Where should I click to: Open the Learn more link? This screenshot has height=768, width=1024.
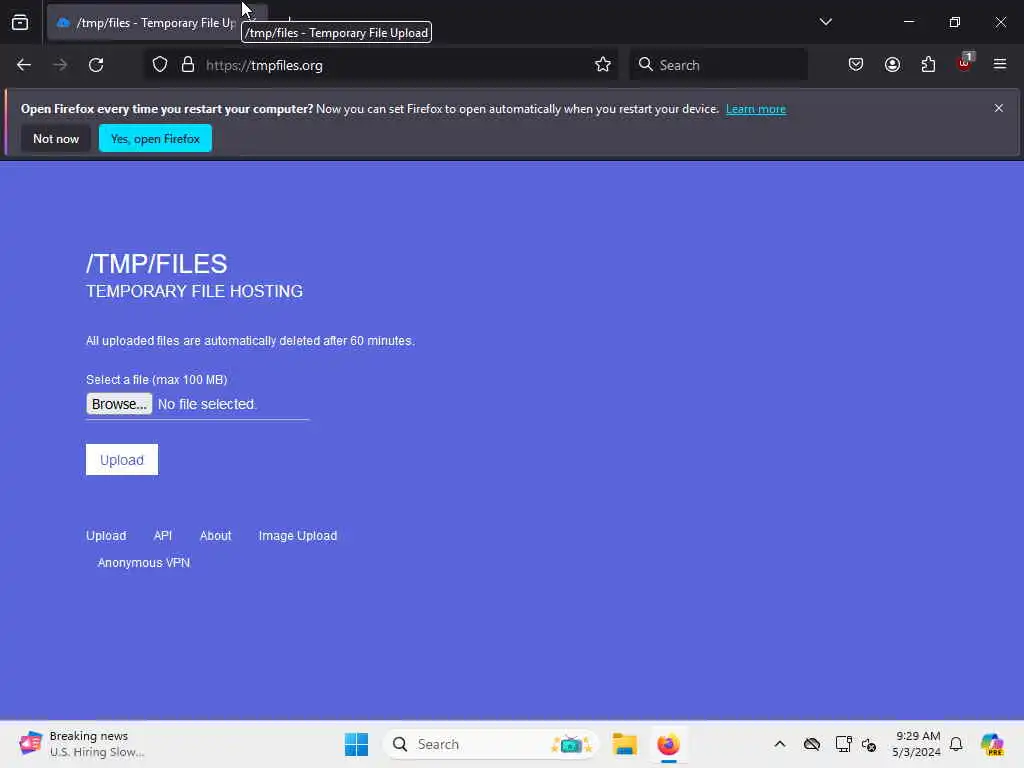point(756,109)
